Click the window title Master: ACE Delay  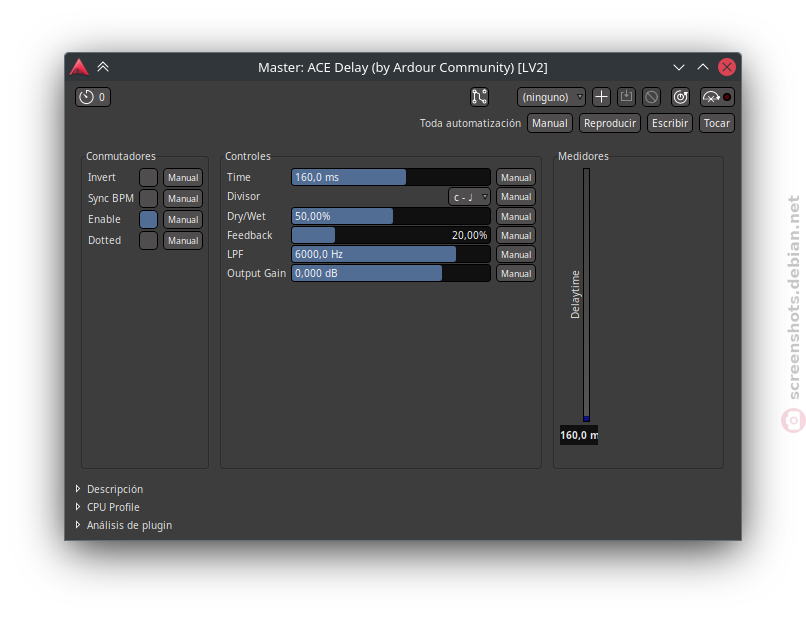(403, 67)
